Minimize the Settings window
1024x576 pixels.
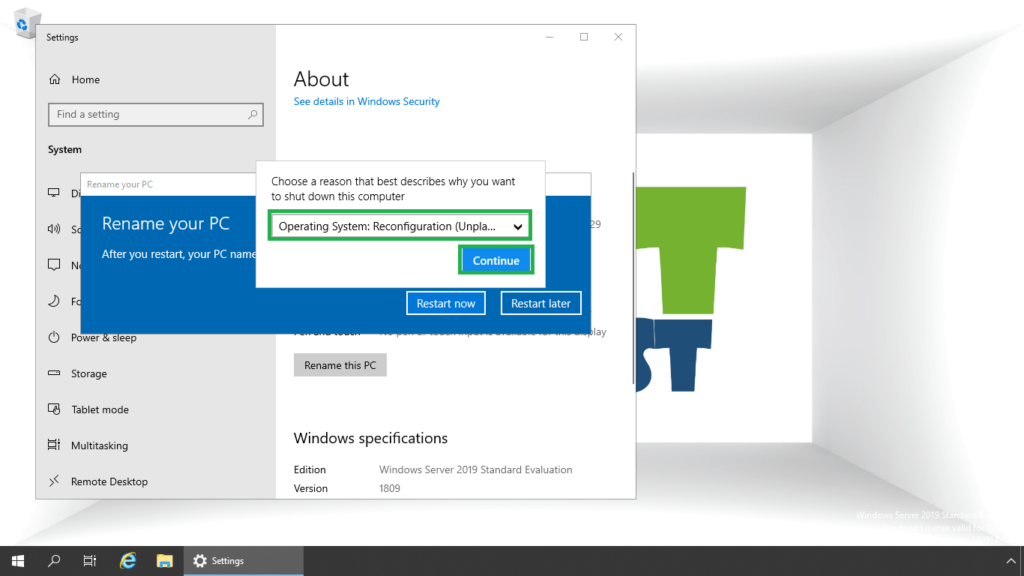pos(549,37)
